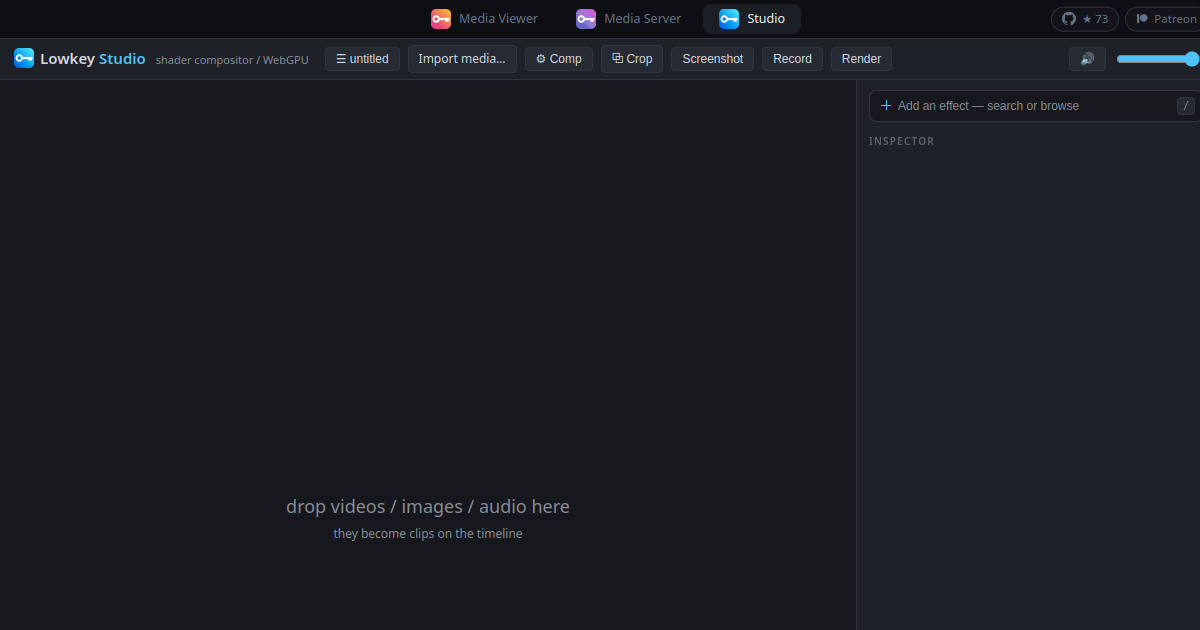Click the purple Media Server key icon
The image size is (1200, 630).
[x=586, y=19]
